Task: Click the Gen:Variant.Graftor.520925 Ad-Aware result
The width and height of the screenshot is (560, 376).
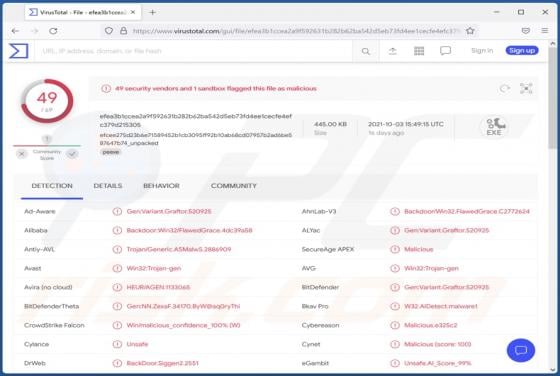Action: click(x=169, y=211)
